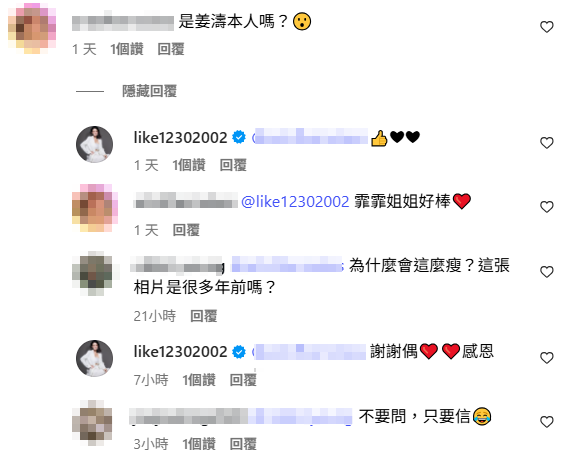
Task: Reply to the 21小時 comment
Action: (204, 316)
